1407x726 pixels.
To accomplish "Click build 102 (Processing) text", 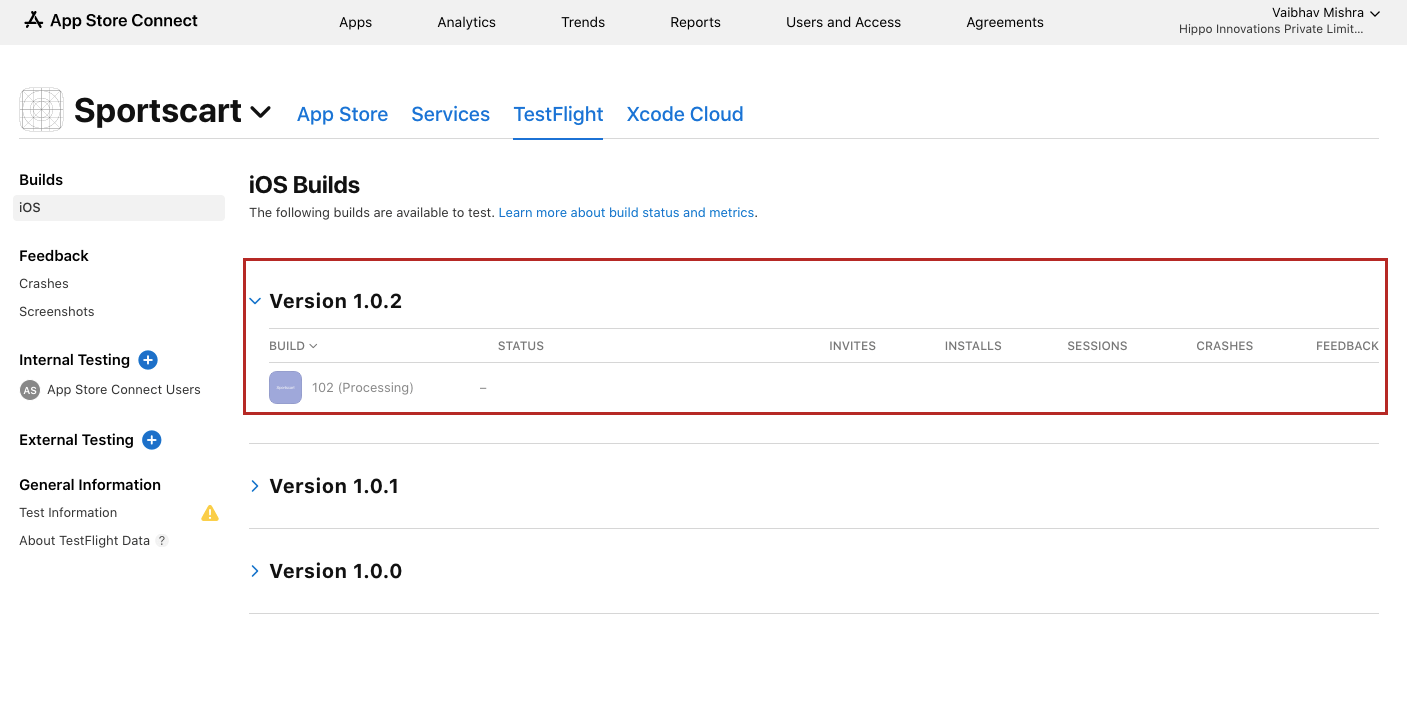I will point(363,388).
